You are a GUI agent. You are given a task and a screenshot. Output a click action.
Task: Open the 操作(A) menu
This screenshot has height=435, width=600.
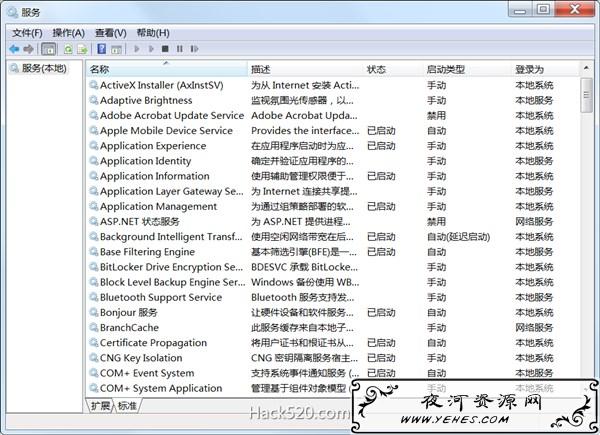(x=68, y=33)
